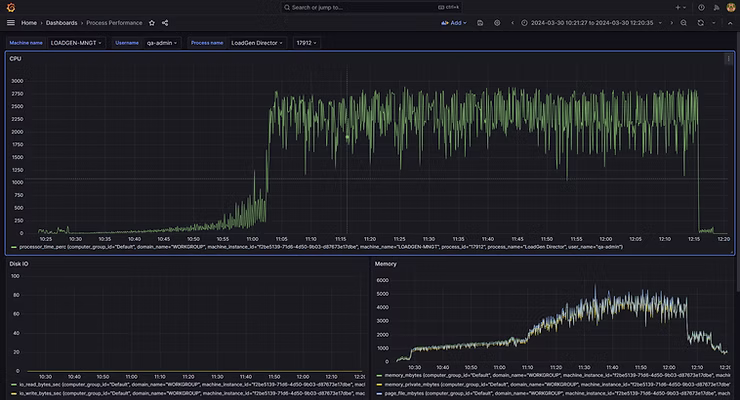Click the Search or jump to field

coord(371,8)
